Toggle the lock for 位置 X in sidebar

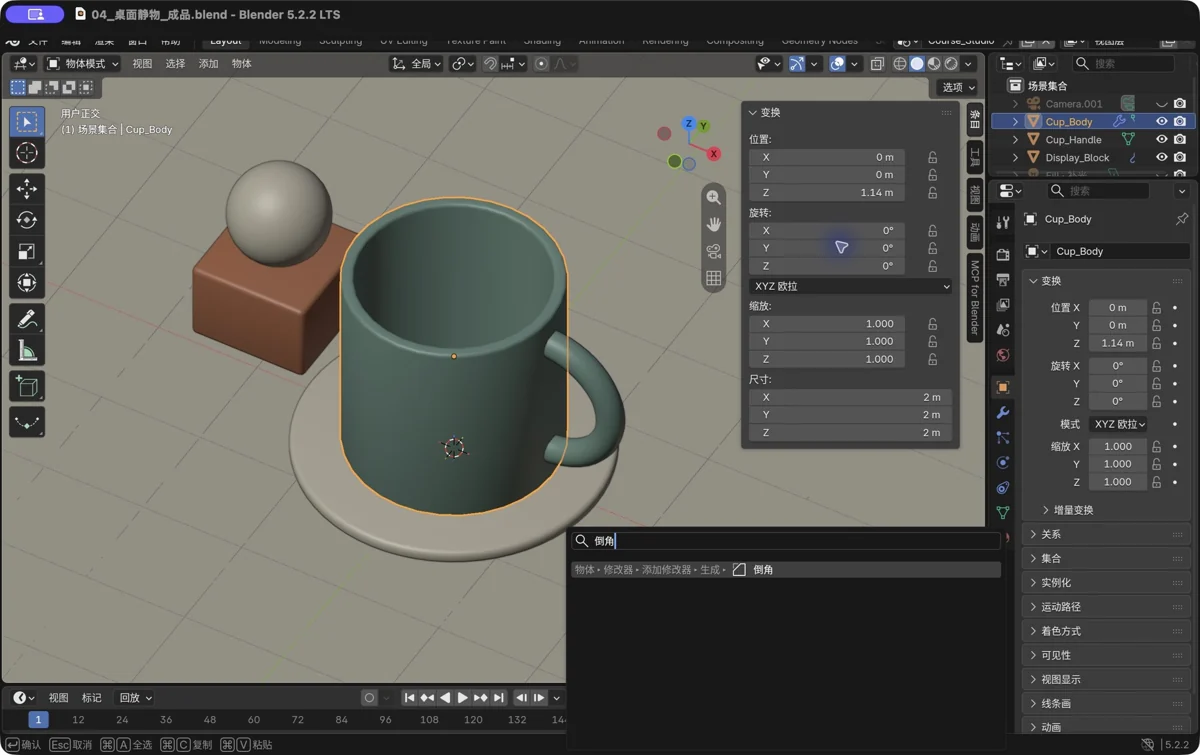click(932, 157)
